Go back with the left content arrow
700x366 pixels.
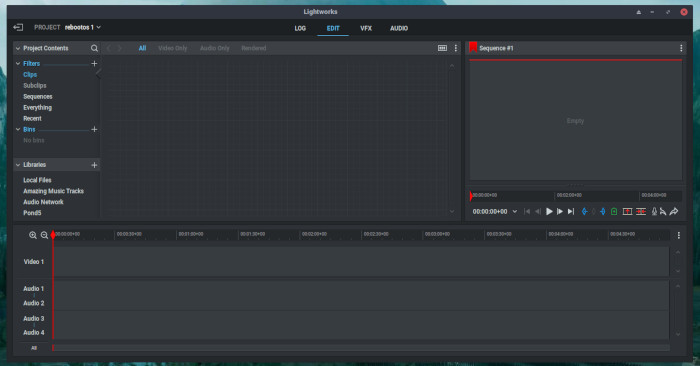click(x=108, y=48)
